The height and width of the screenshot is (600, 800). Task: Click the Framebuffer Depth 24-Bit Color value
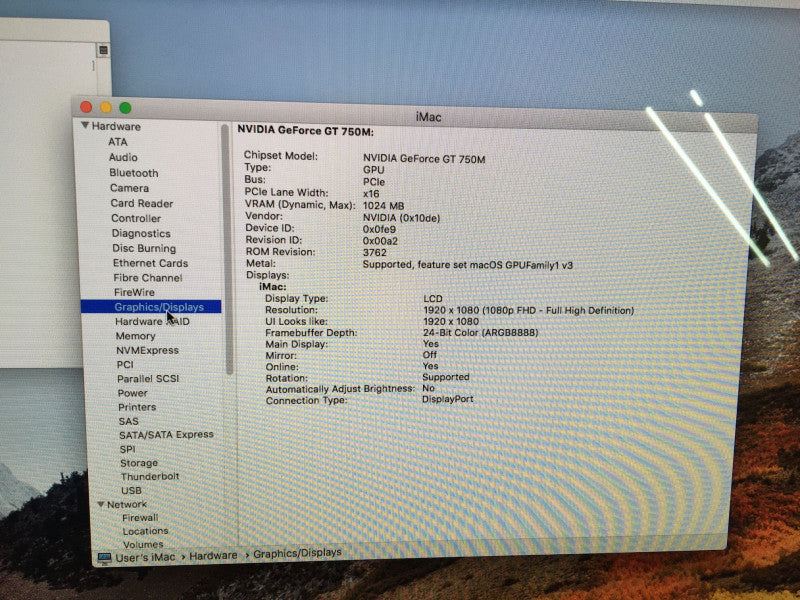pyautogui.click(x=481, y=333)
